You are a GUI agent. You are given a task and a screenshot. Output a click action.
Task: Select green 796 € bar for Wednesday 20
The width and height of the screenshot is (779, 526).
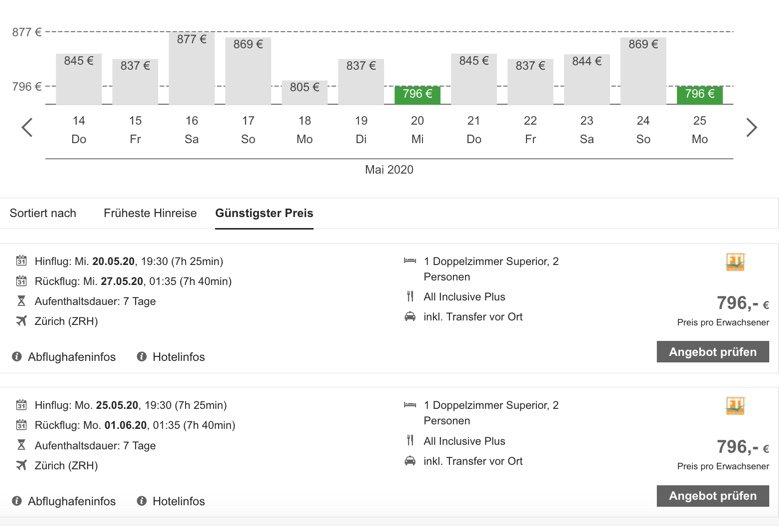tap(417, 95)
